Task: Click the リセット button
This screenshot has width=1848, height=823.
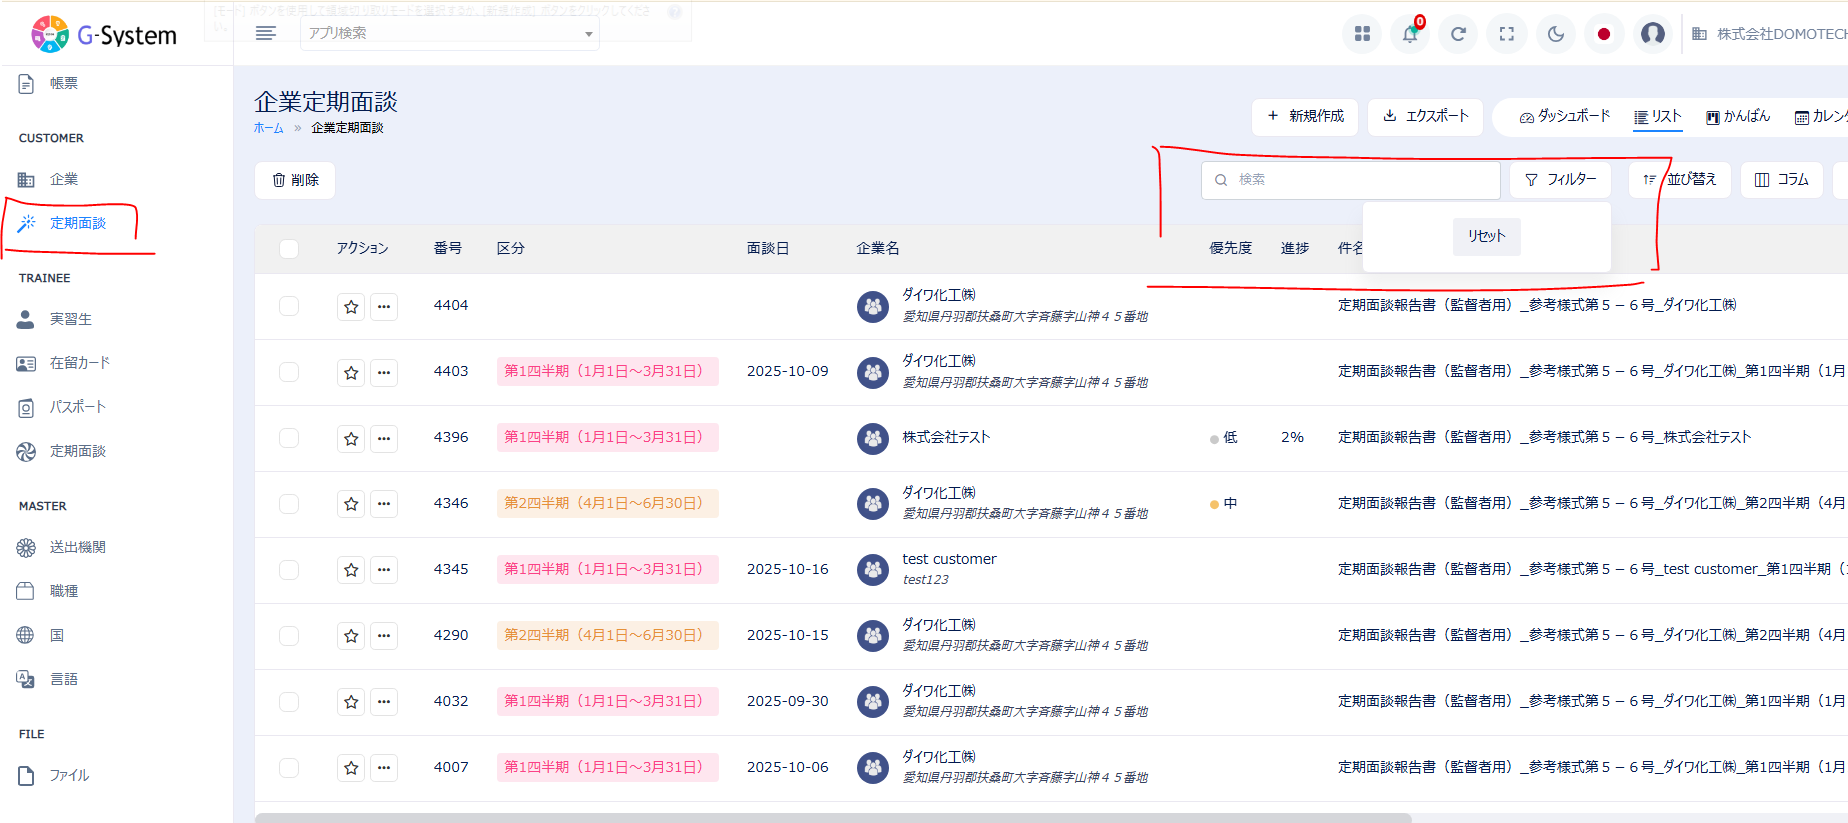Action: [x=1486, y=236]
